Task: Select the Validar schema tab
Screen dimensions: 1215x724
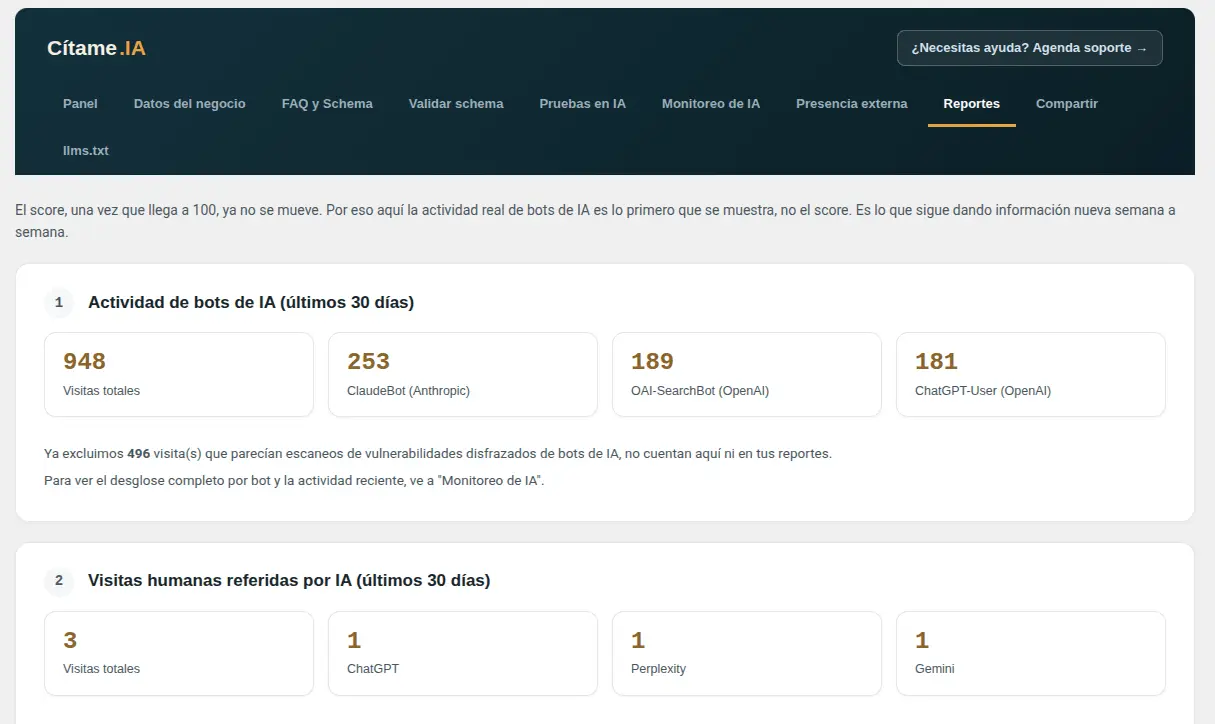Action: (x=456, y=104)
